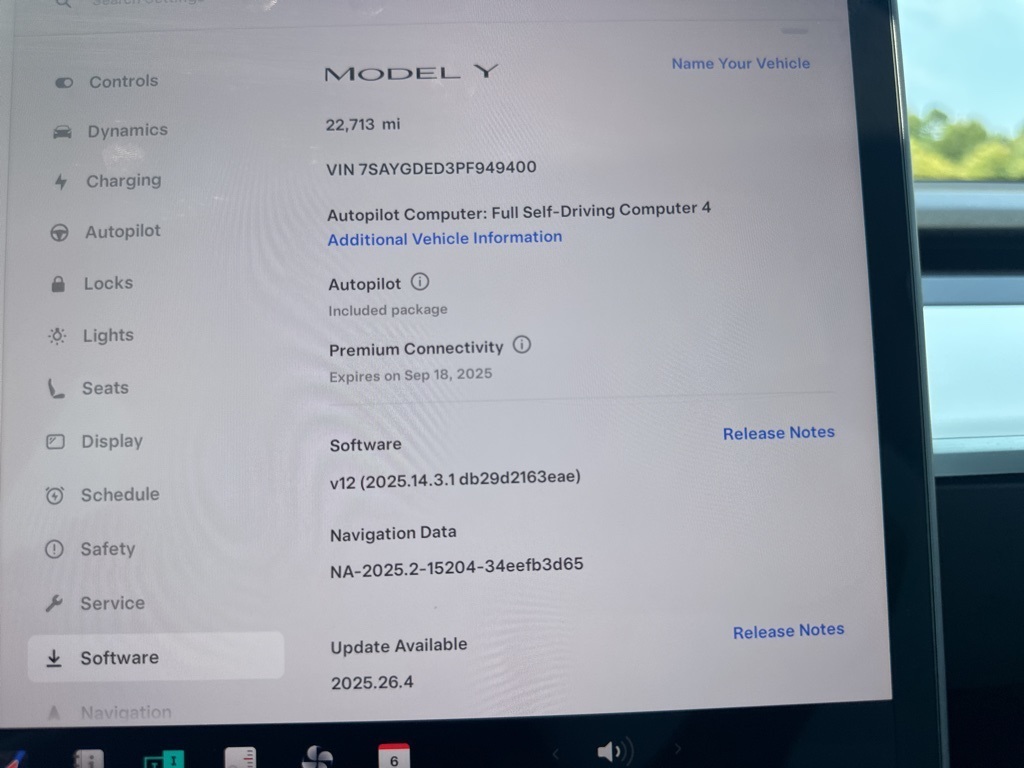Open the calendar app in the dock

click(394, 756)
